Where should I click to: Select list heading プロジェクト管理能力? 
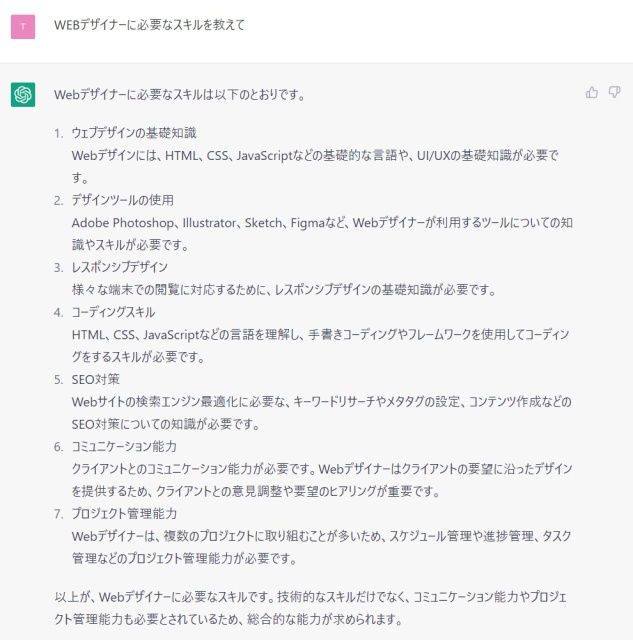pyautogui.click(x=124, y=513)
